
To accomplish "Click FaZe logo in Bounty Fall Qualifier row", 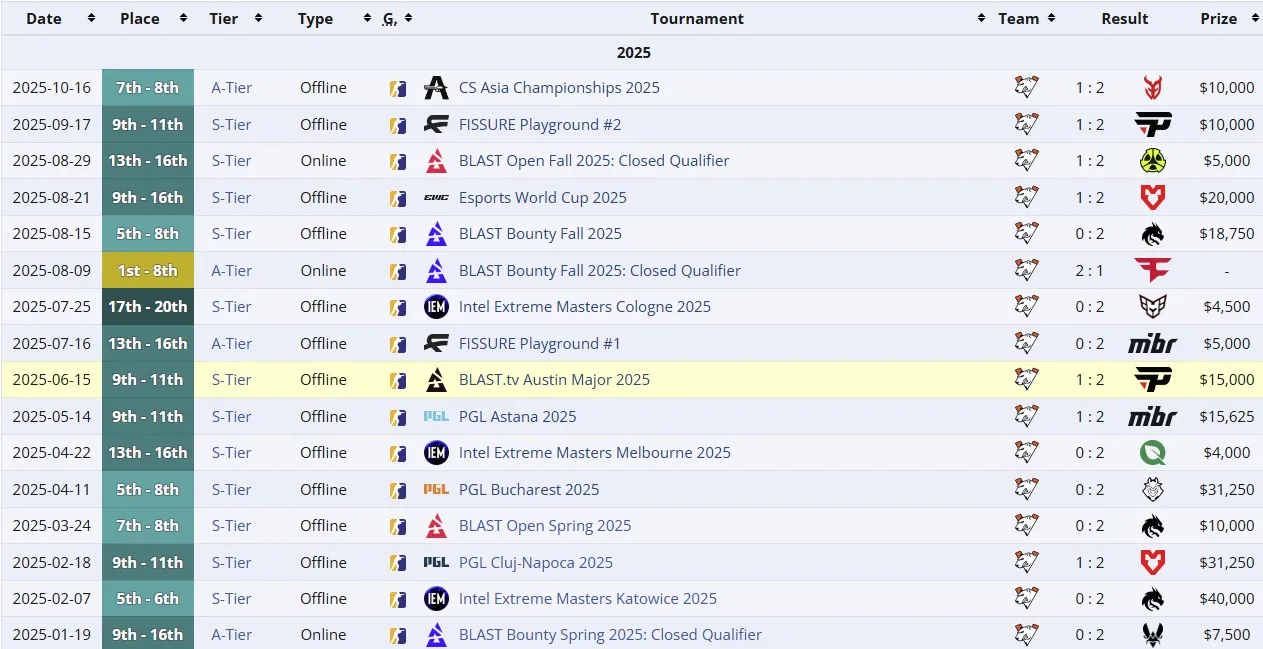I will click(1152, 270).
